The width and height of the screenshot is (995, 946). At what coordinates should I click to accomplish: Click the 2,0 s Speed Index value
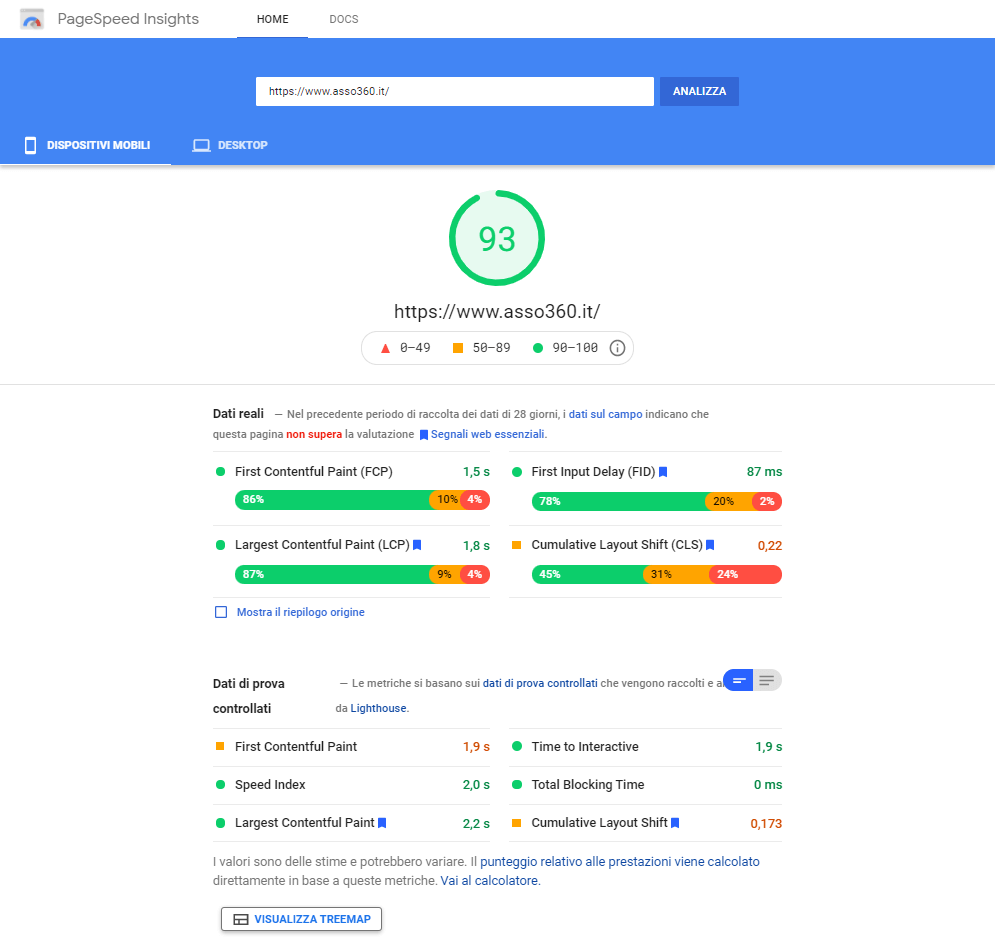476,785
